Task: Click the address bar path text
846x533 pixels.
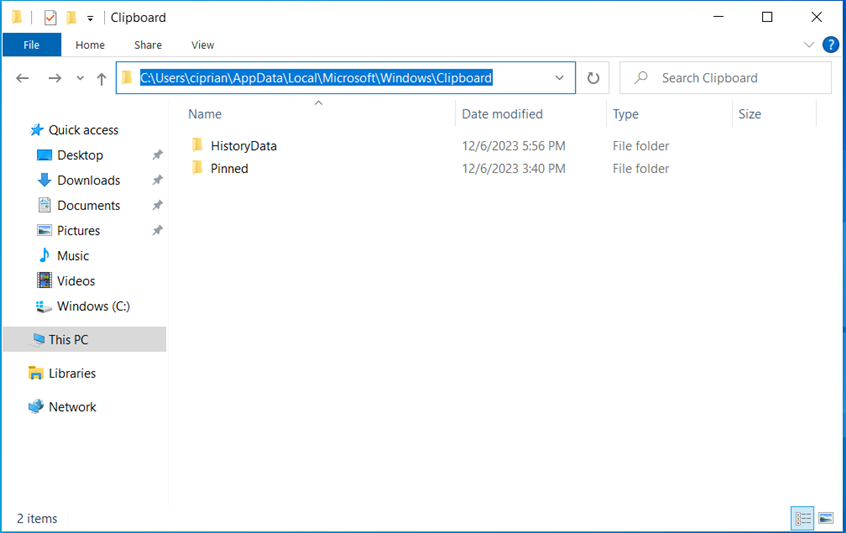Action: point(316,78)
